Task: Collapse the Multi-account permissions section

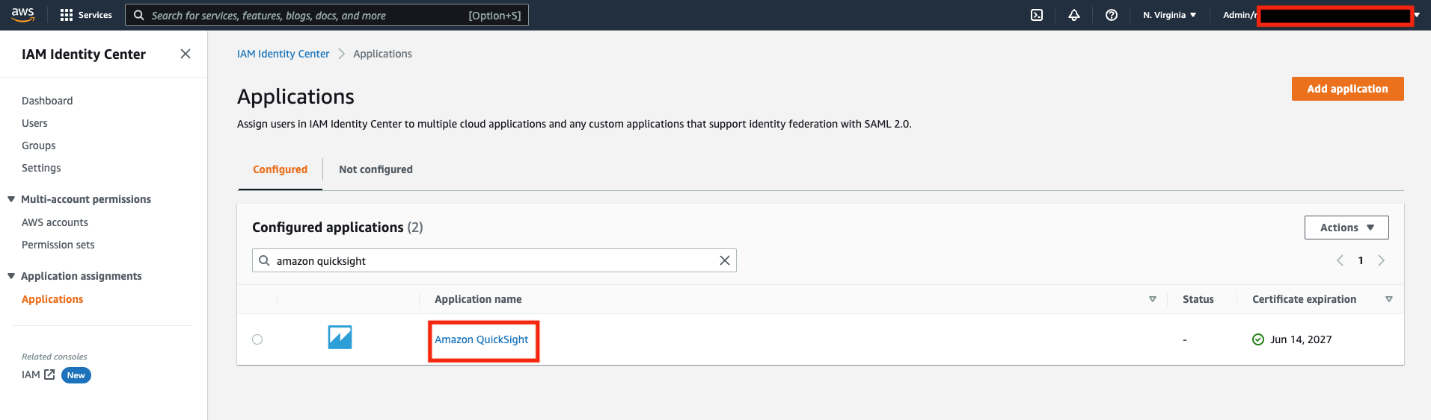Action: [11, 199]
